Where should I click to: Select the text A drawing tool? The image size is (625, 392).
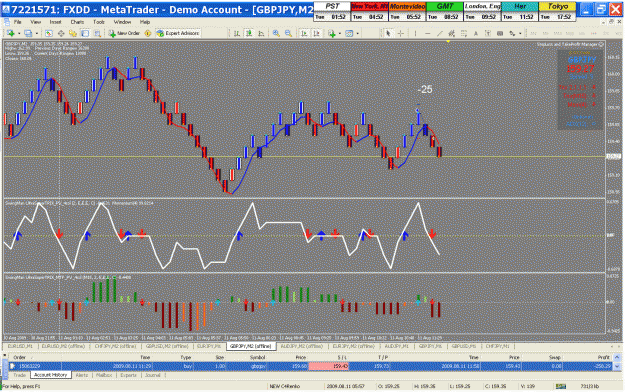click(476, 33)
